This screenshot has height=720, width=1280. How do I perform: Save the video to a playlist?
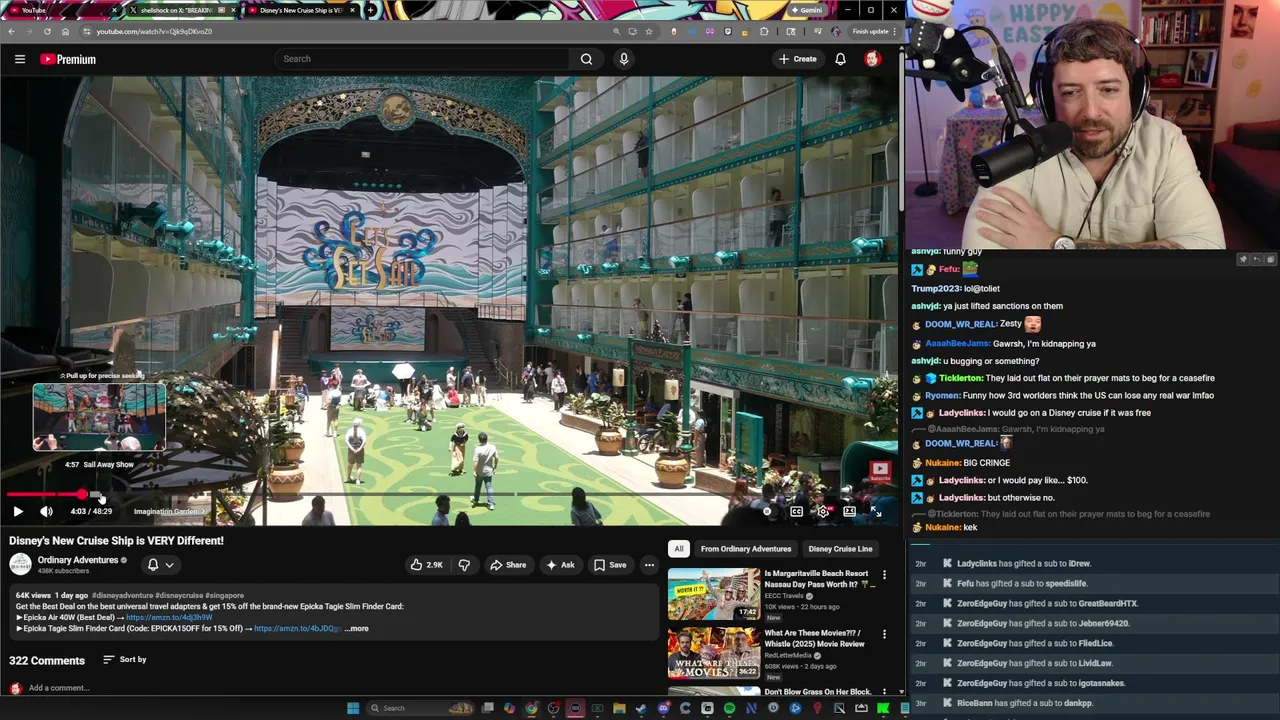[x=610, y=565]
